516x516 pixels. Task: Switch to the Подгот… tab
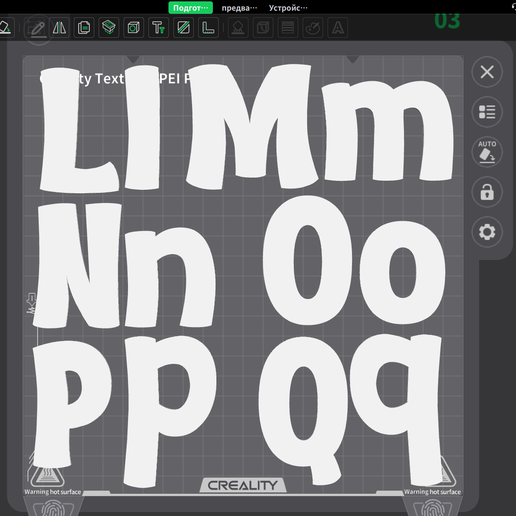(x=191, y=8)
